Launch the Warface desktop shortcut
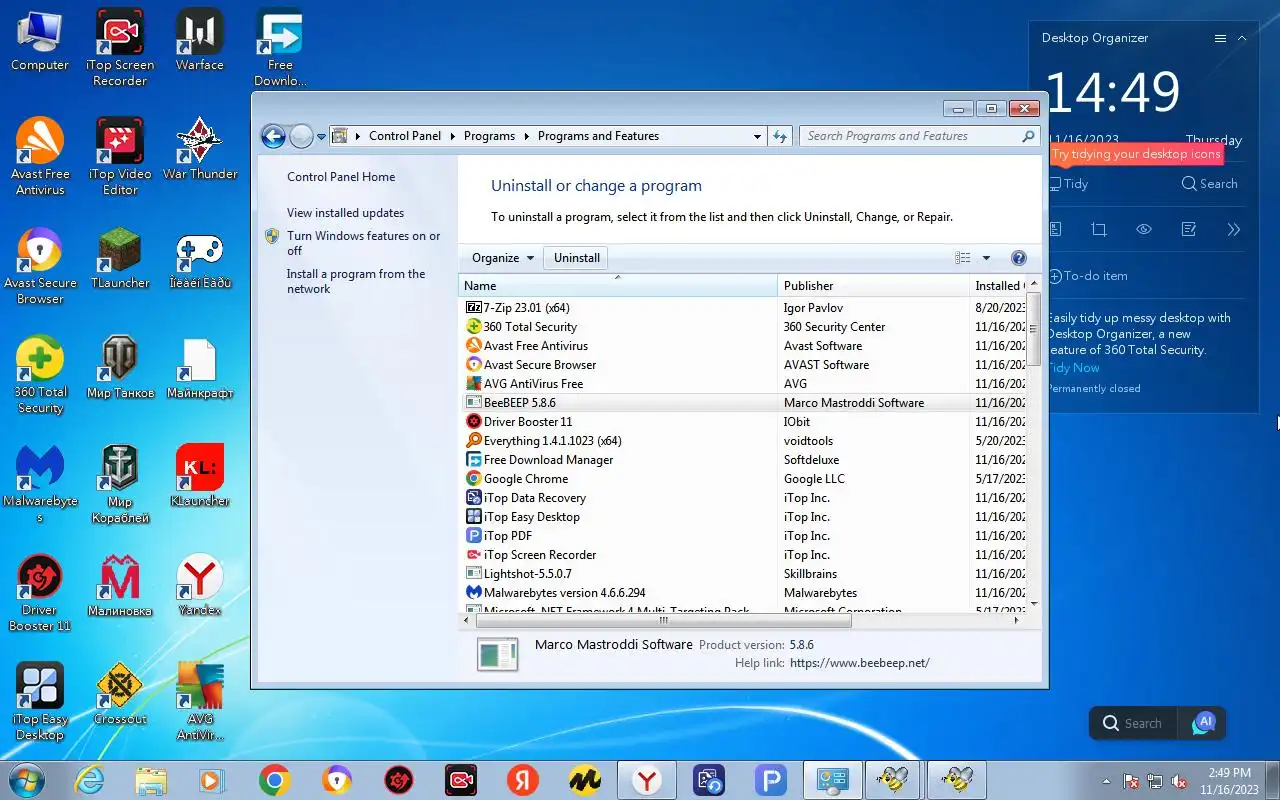This screenshot has width=1280, height=800. point(199,41)
